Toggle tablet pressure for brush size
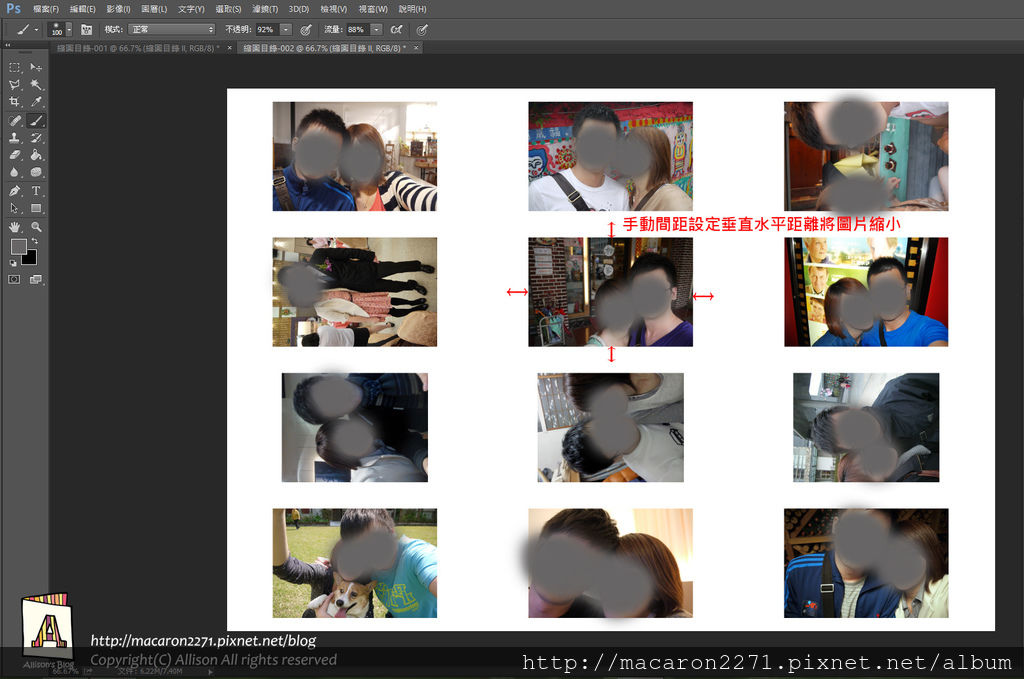This screenshot has width=1024, height=679. tap(422, 29)
